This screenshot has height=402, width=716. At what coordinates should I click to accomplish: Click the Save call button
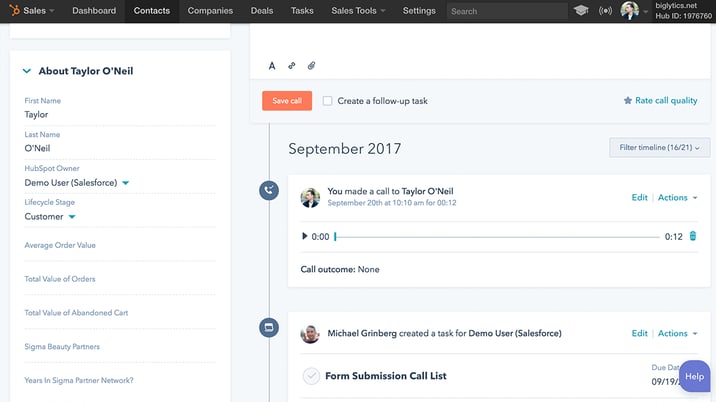click(287, 101)
